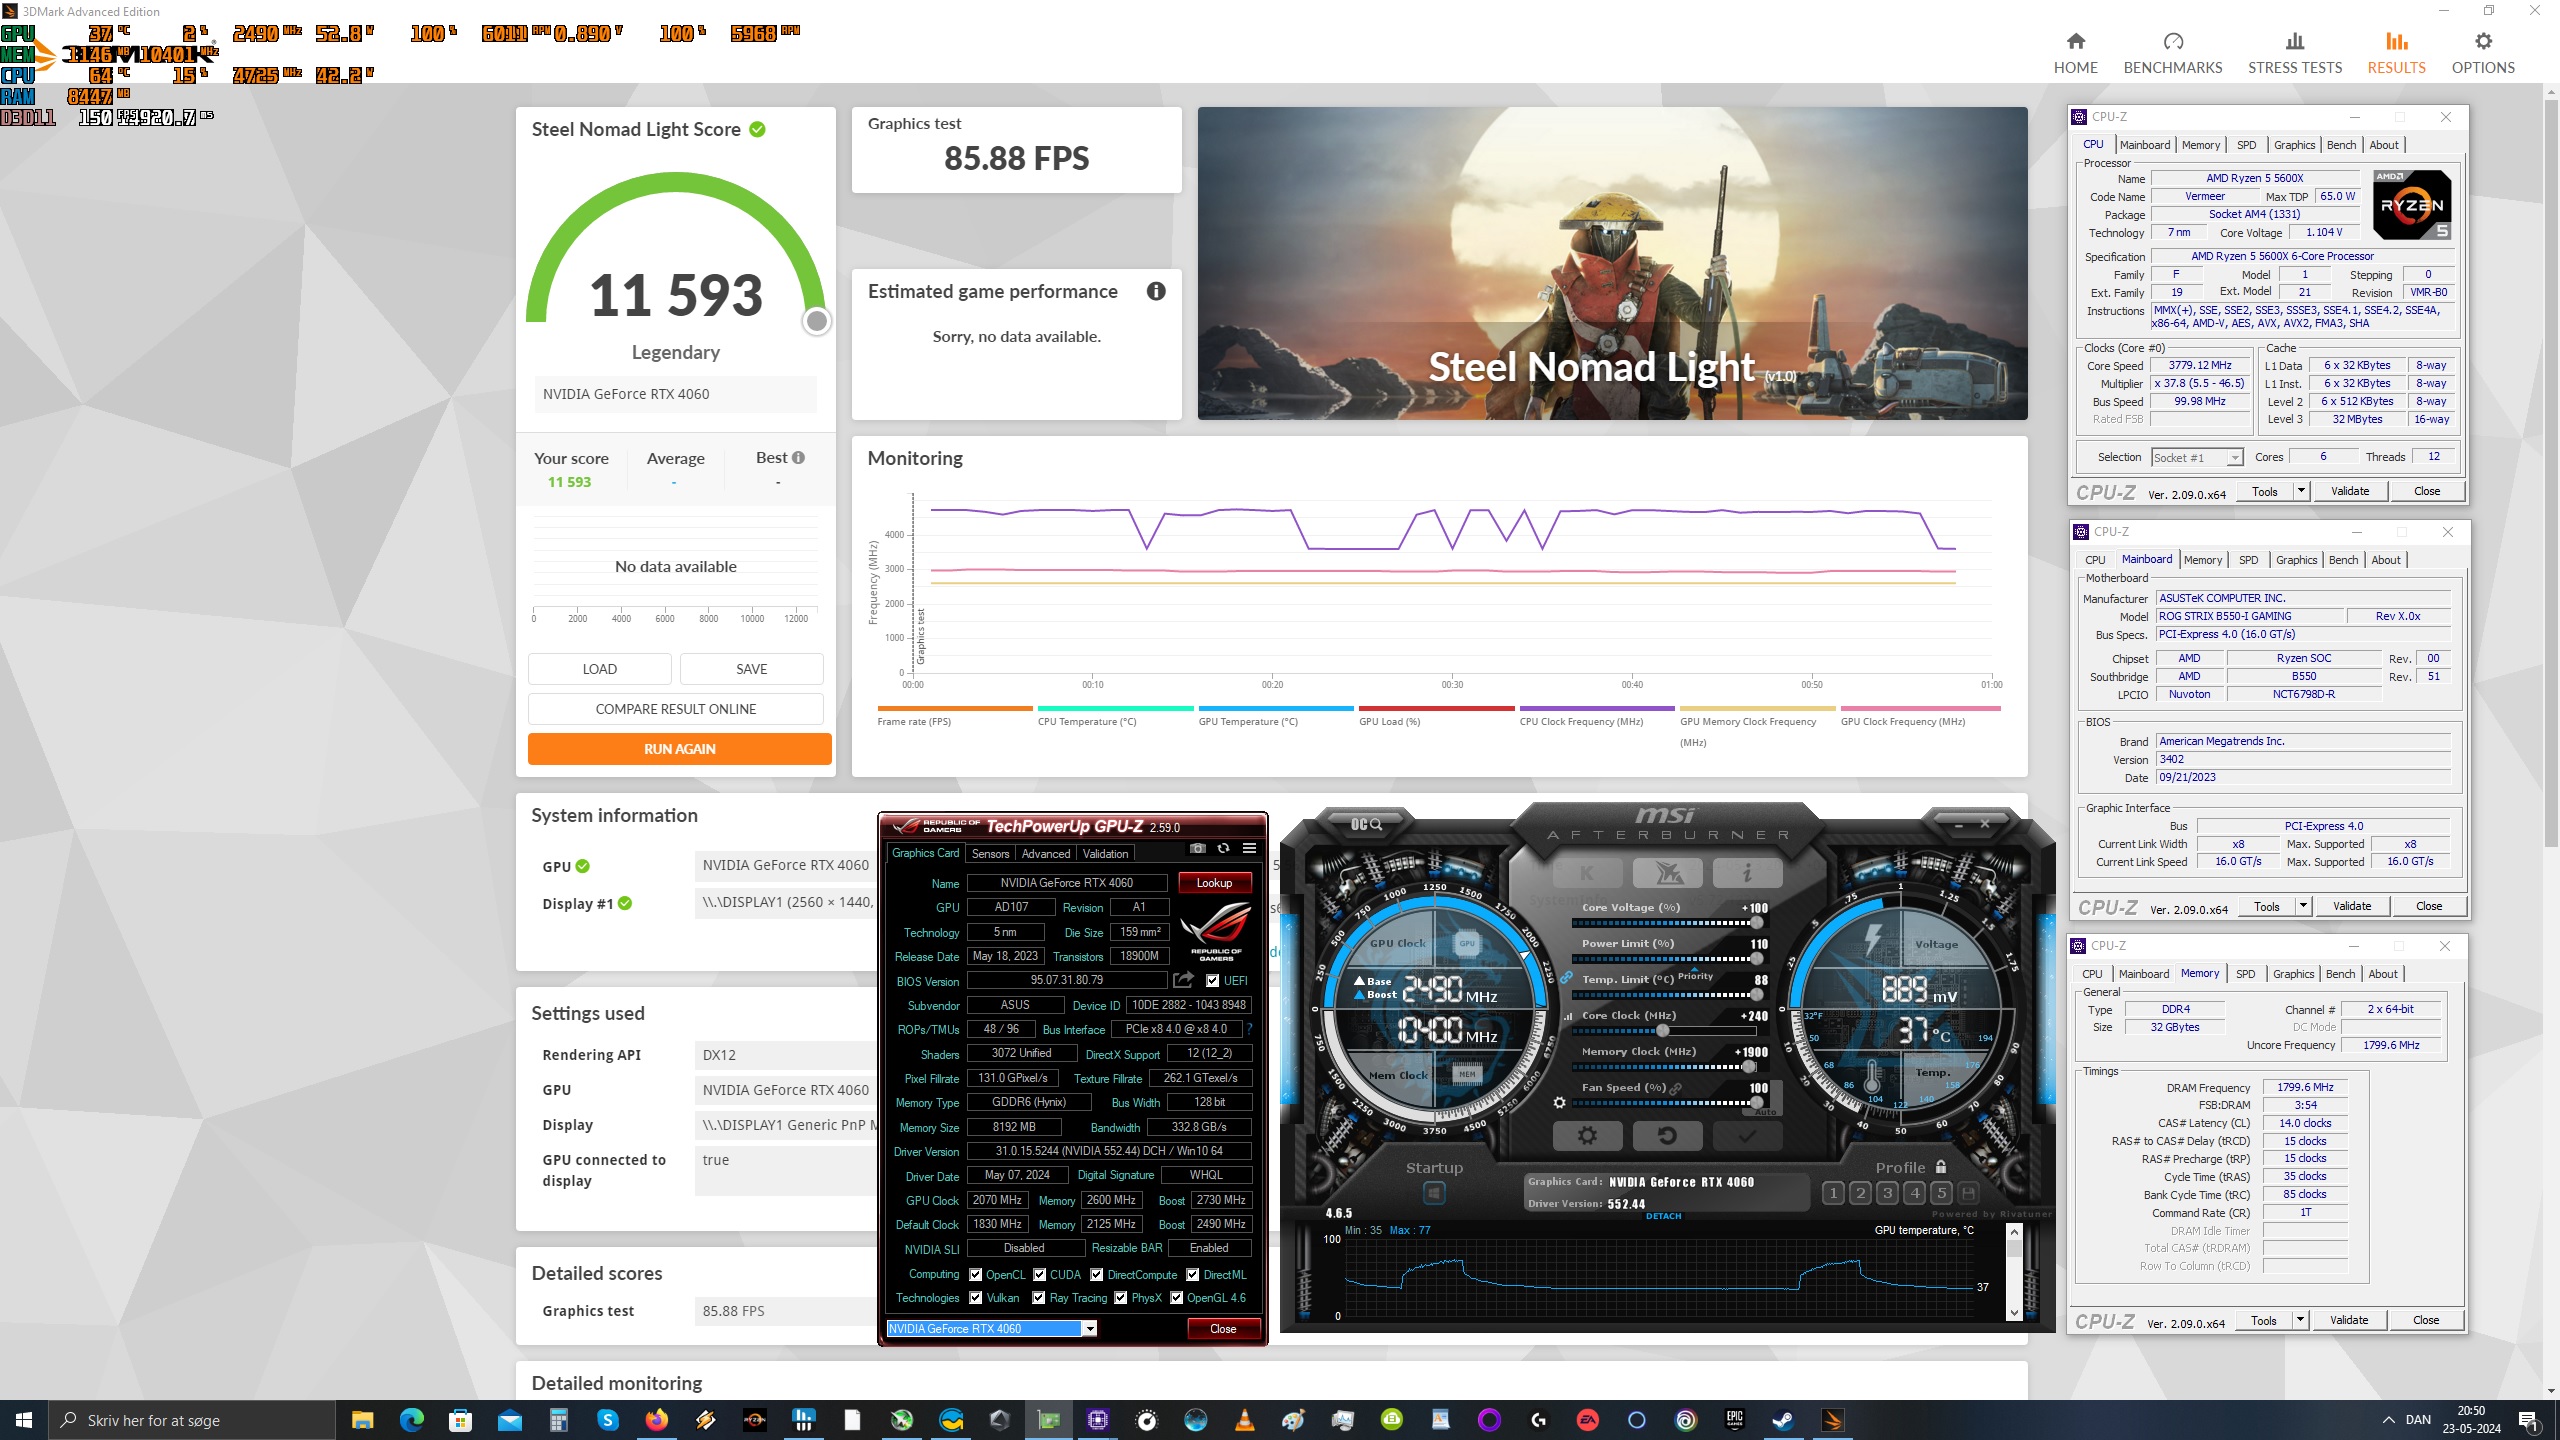Viewport: 2560px width, 1440px height.
Task: Expand Tools dropdown arrow in top CPU-Z window
Action: 2301,491
